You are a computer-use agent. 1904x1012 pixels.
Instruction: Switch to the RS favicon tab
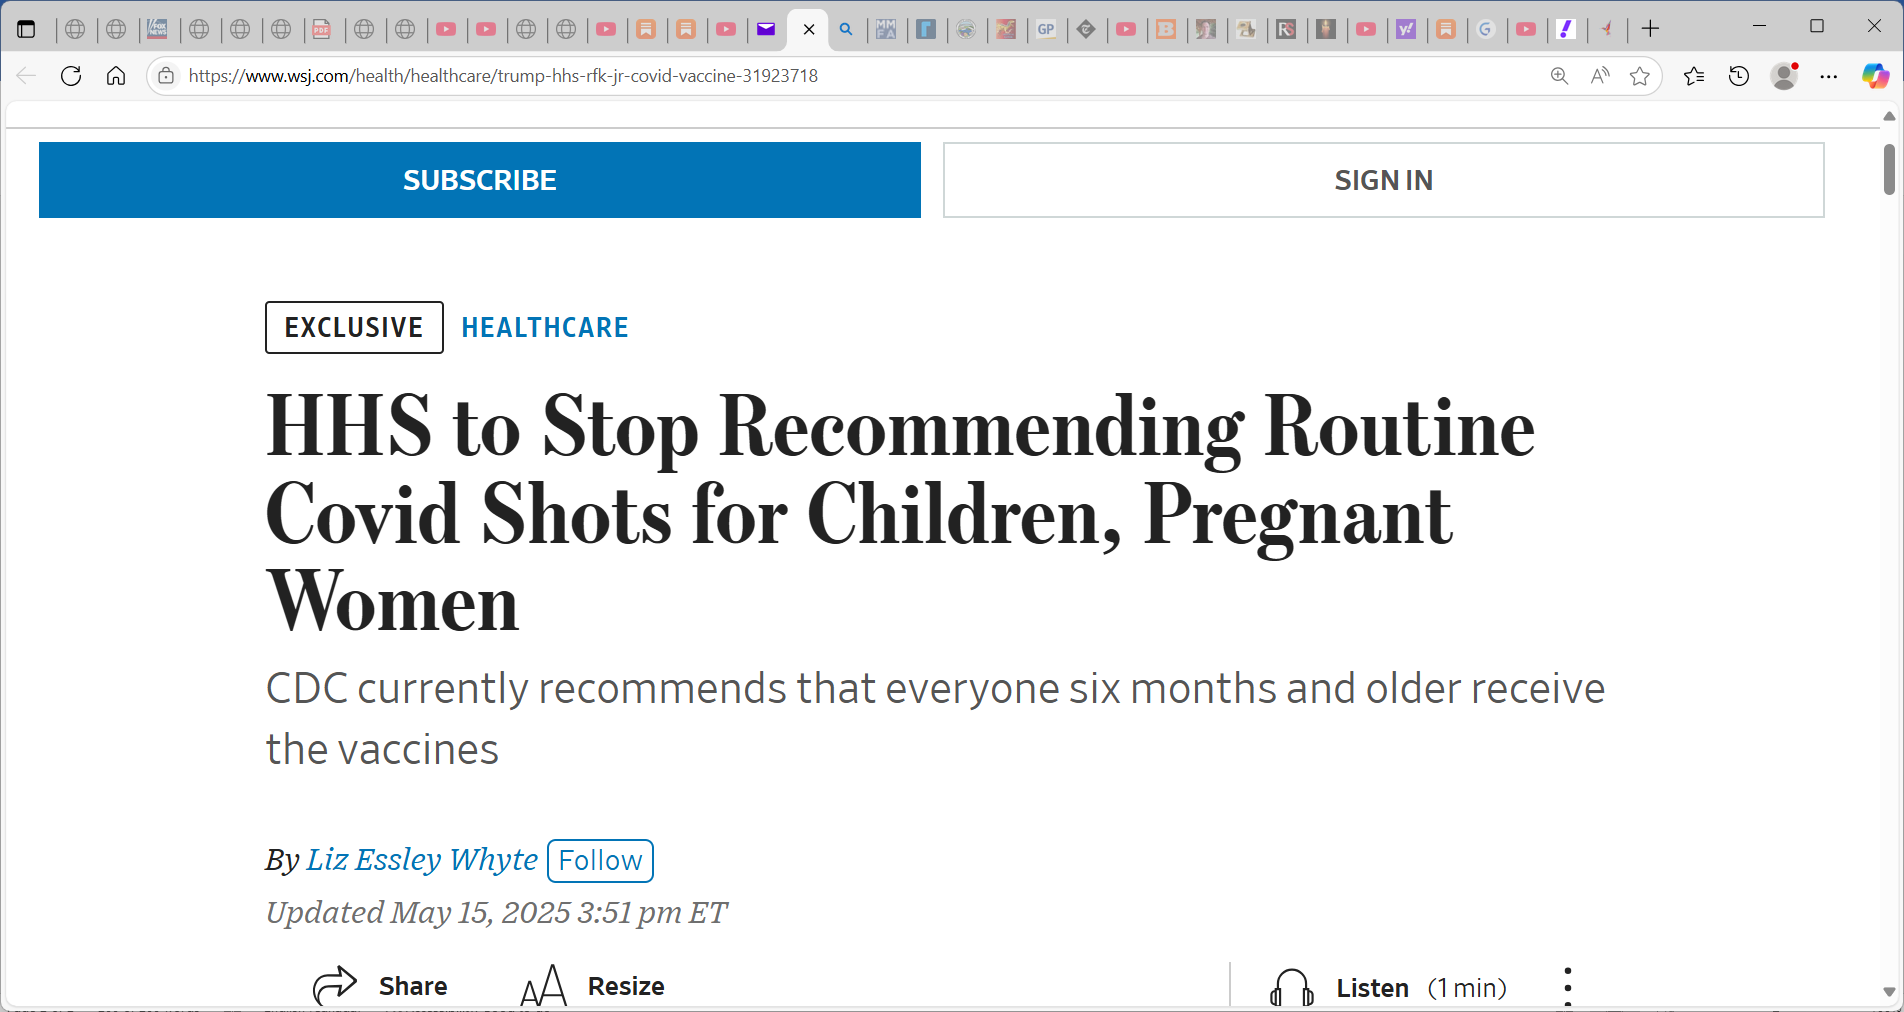(1286, 29)
